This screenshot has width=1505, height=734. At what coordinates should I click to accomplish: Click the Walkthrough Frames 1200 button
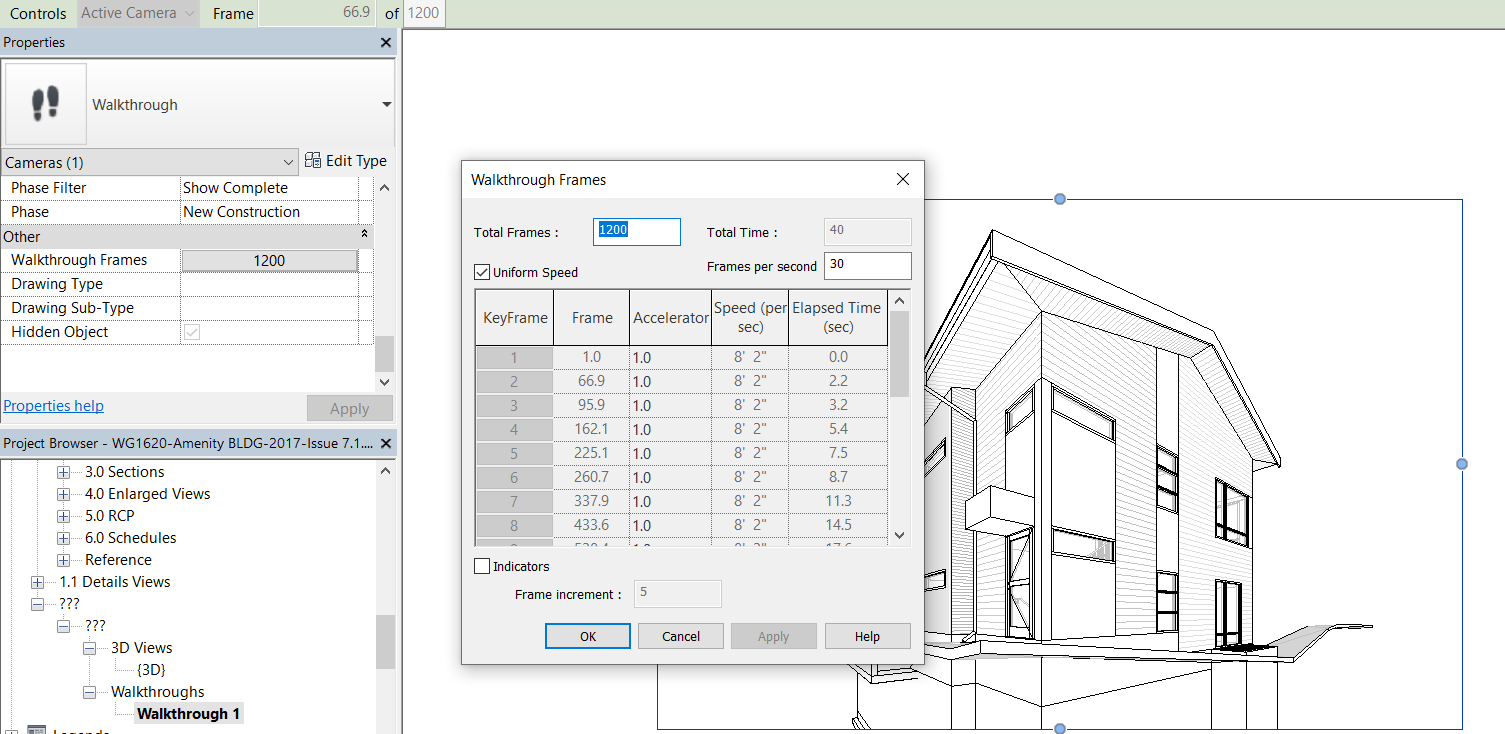point(269,260)
